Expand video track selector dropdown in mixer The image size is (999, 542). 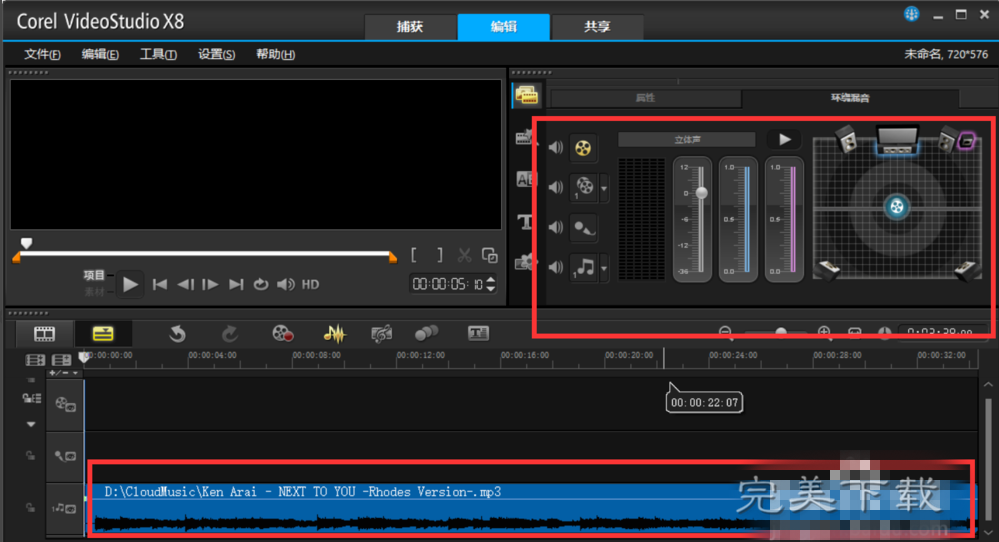coord(604,189)
